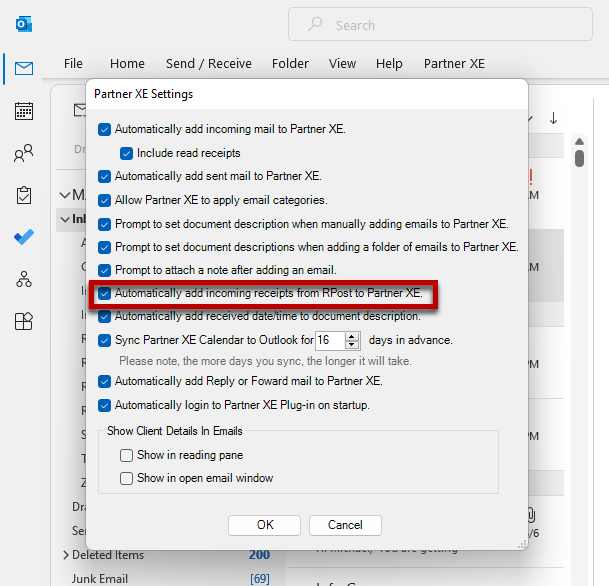Viewport: 609px width, 586px height.
Task: Open the Partner XE menu tab
Action: [454, 63]
